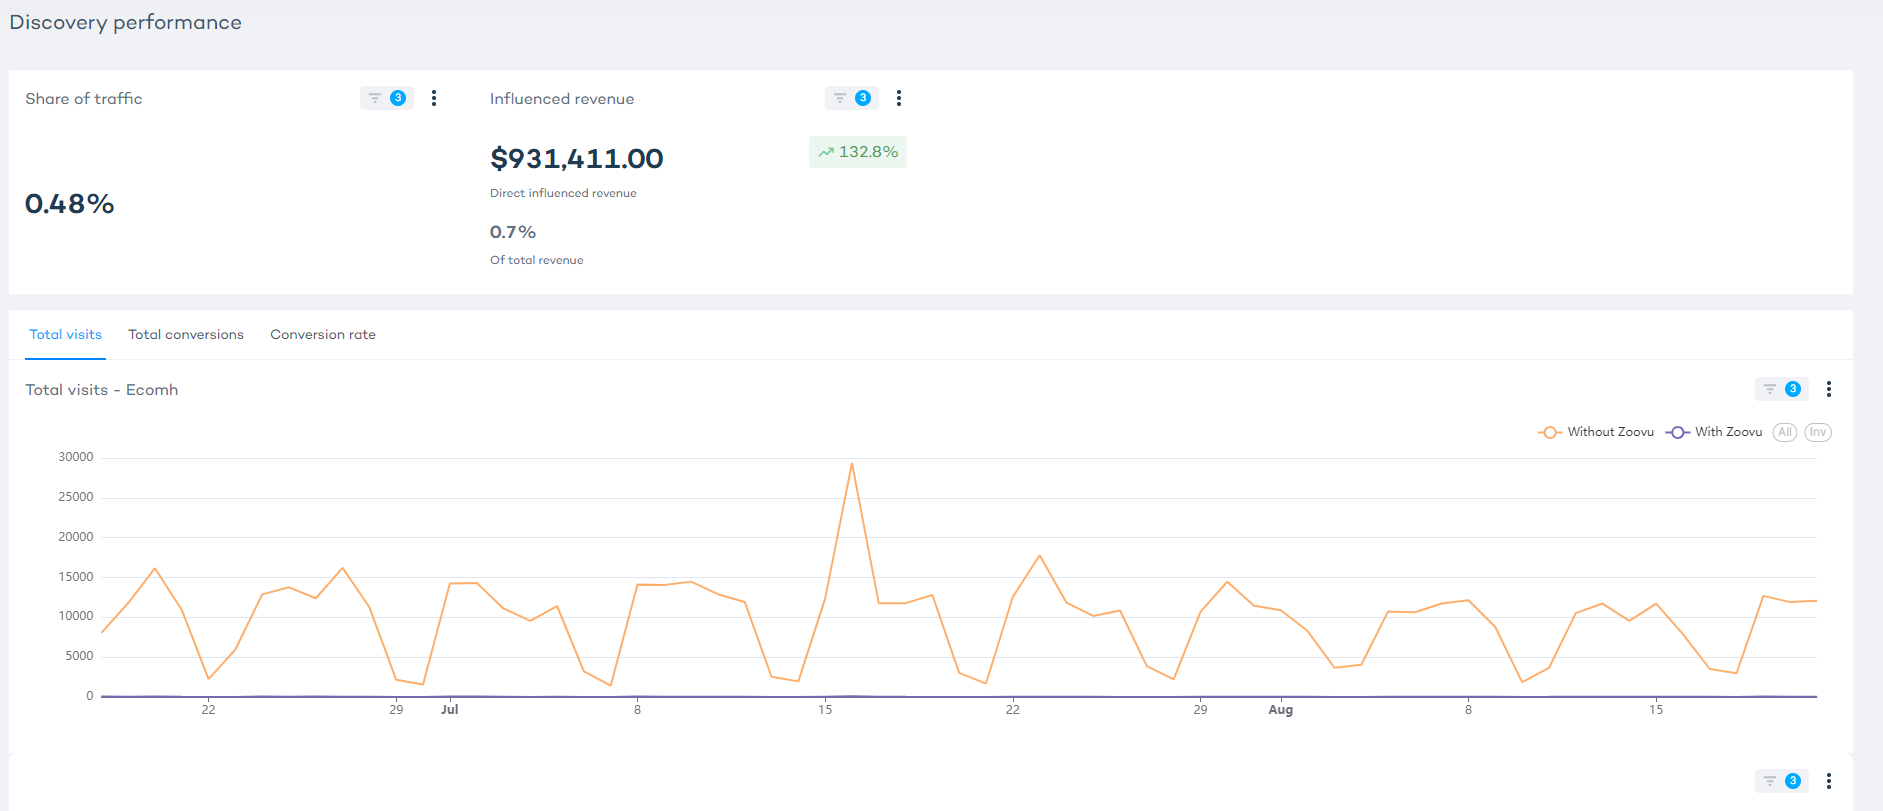Expand Influenced revenue three-dot menu

899,98
